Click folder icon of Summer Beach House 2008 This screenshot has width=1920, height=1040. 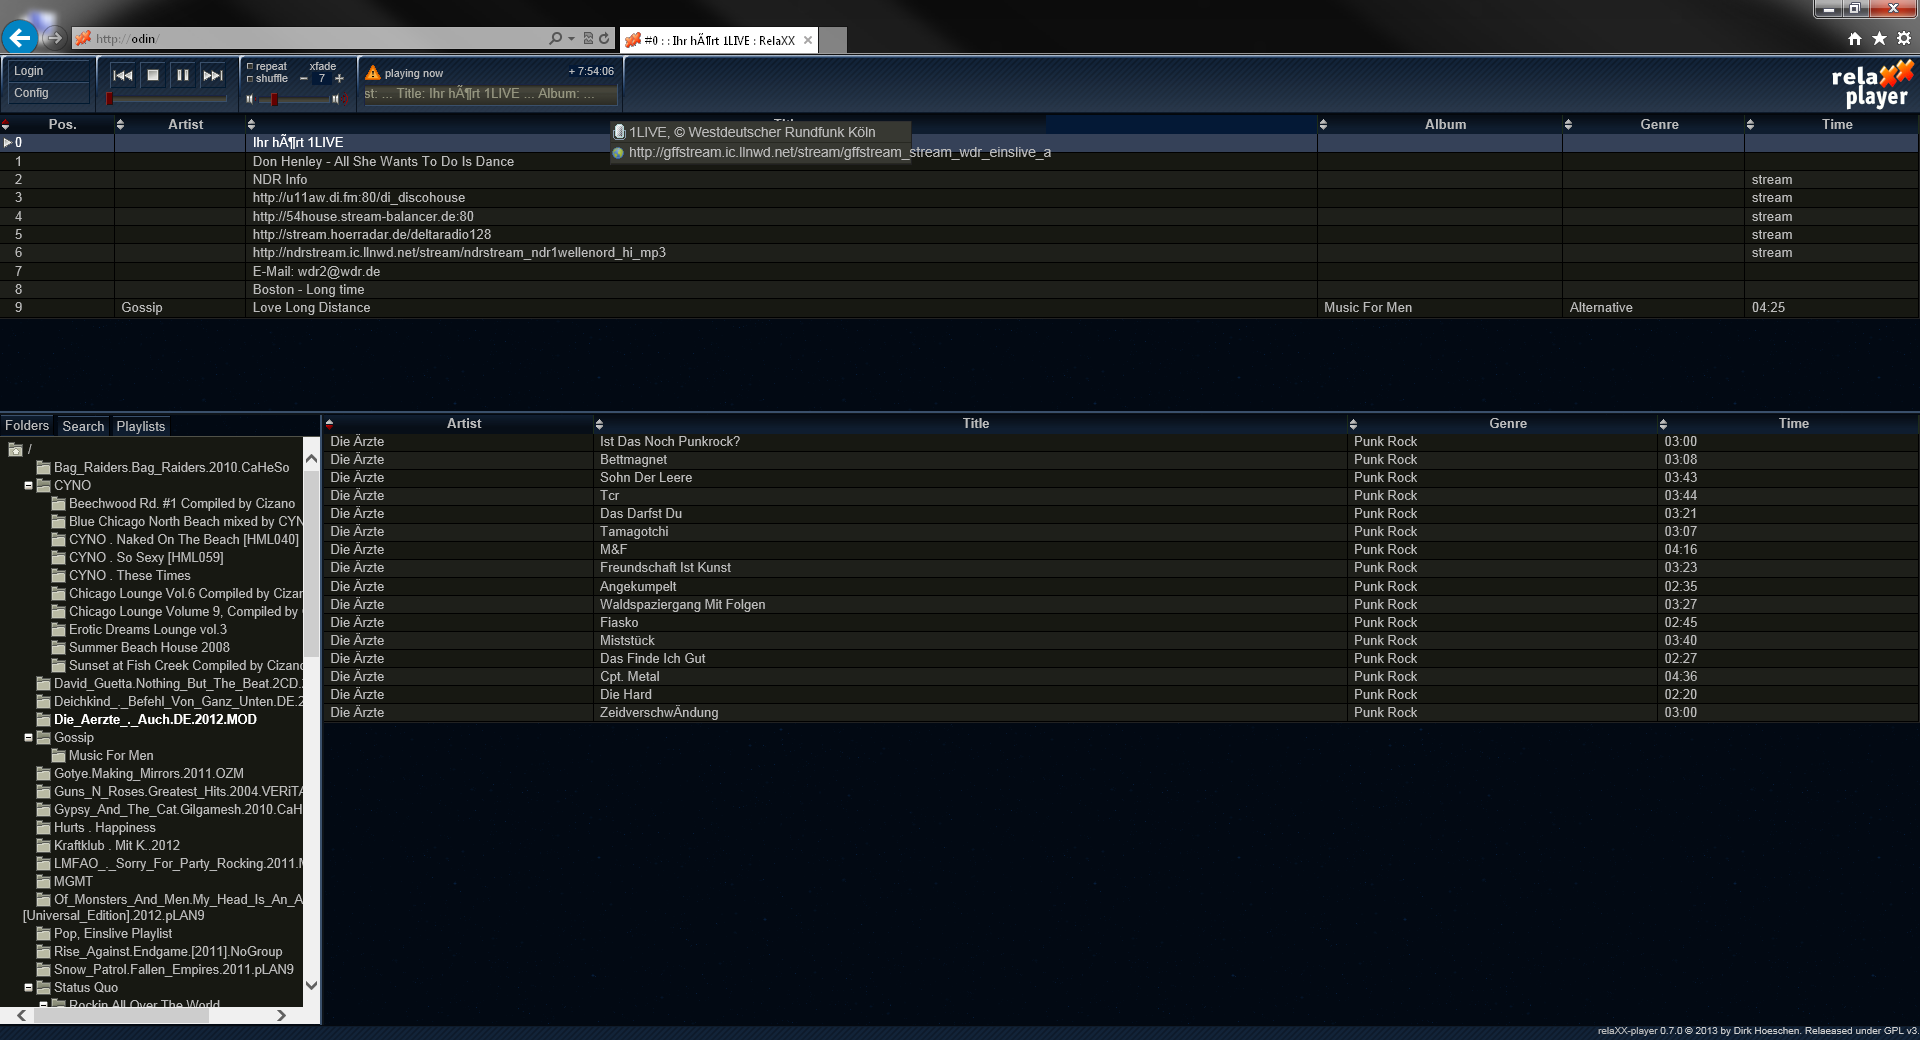pyautogui.click(x=59, y=647)
